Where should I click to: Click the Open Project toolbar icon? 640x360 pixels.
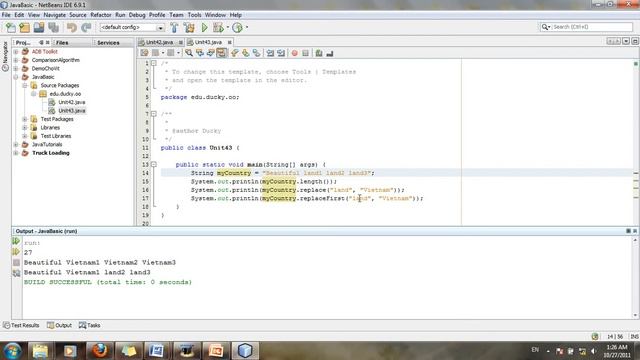(x=39, y=27)
